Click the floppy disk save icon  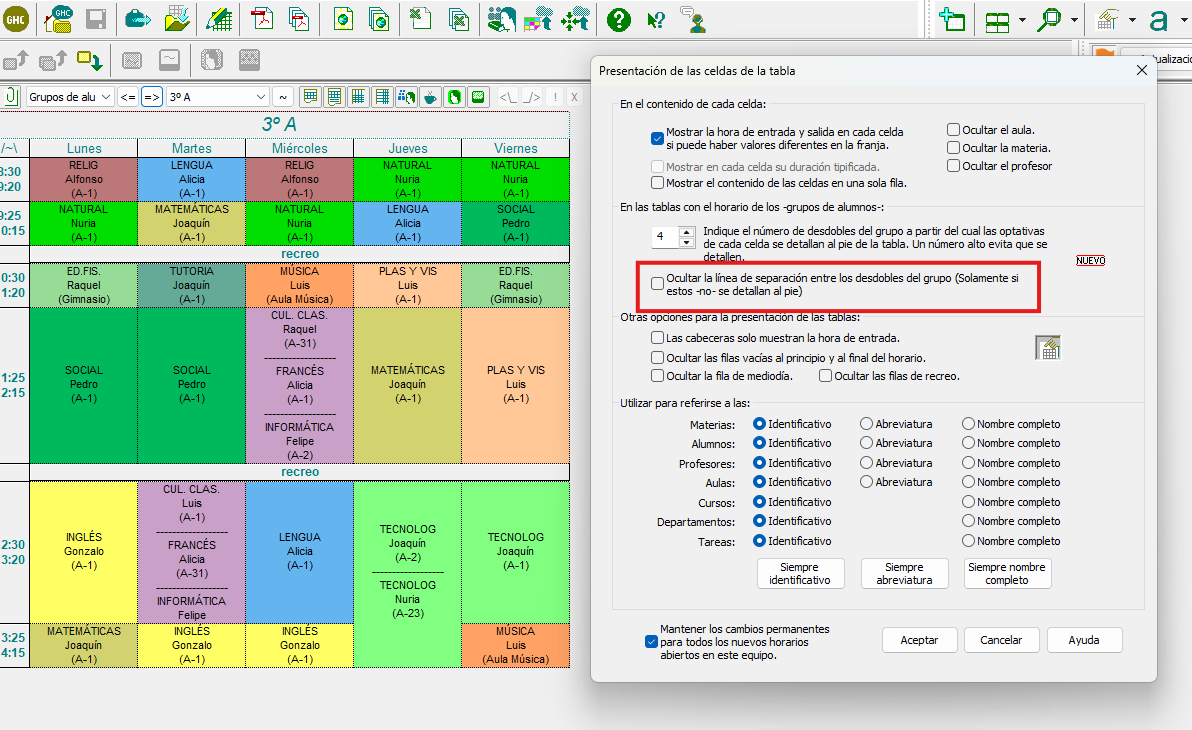(96, 19)
